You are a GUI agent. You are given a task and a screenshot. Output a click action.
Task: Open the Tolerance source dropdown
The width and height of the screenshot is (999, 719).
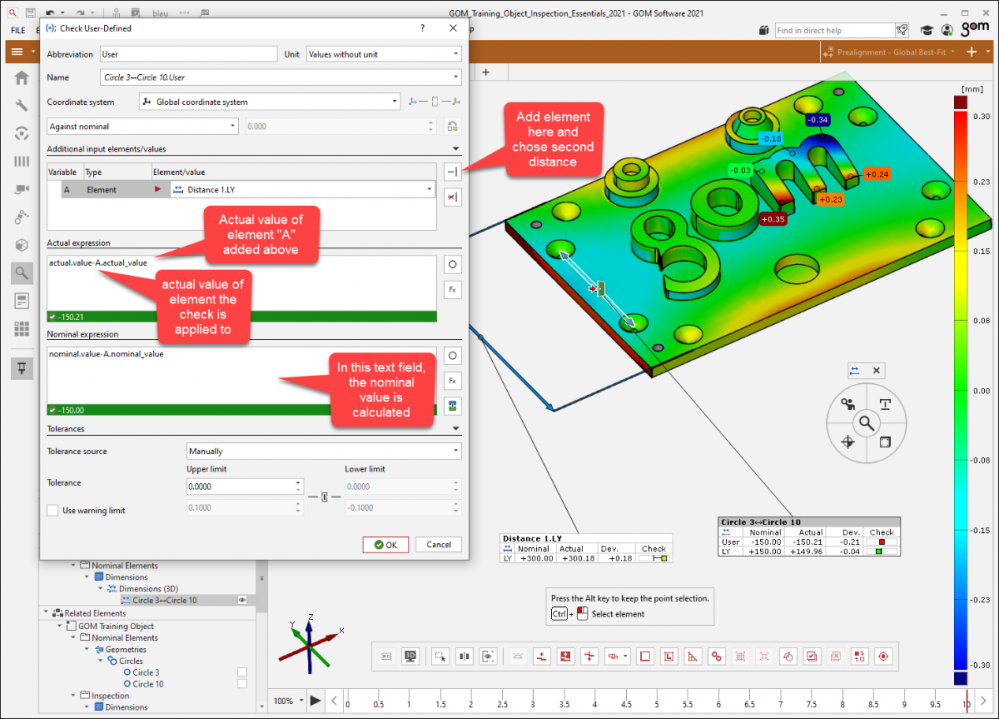[324, 451]
